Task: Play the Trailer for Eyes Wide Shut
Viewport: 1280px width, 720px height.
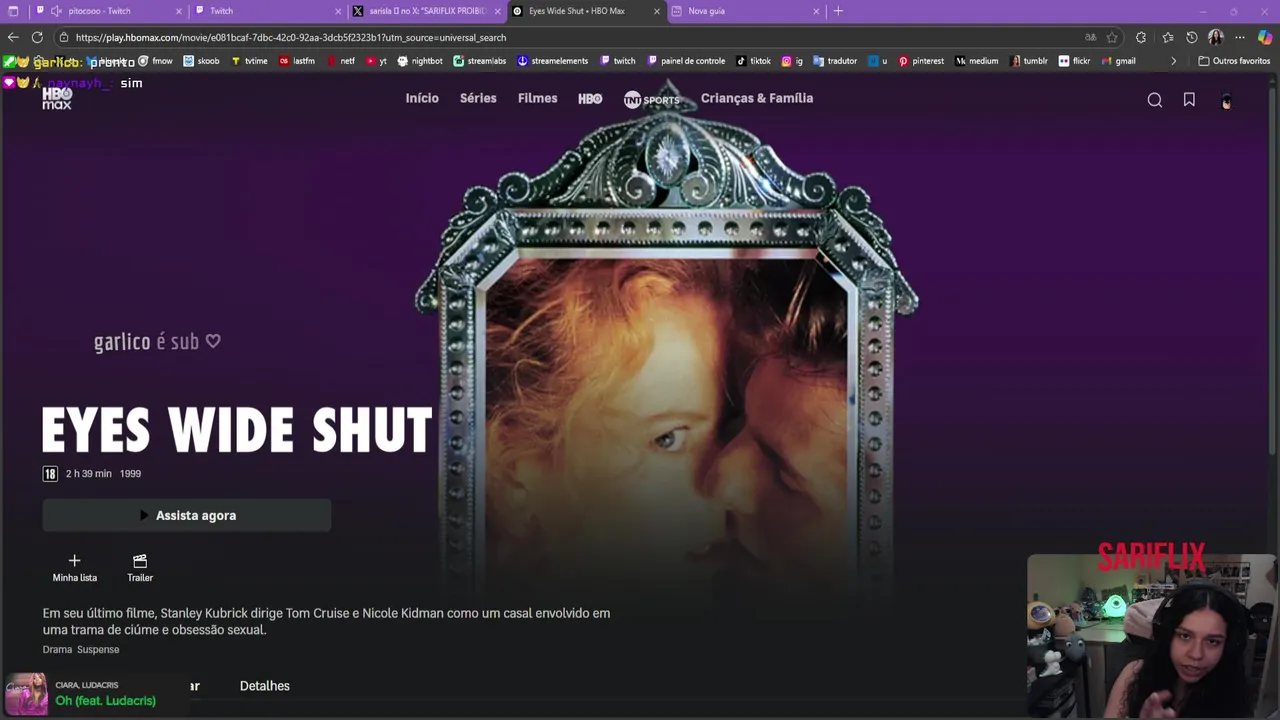Action: point(140,568)
